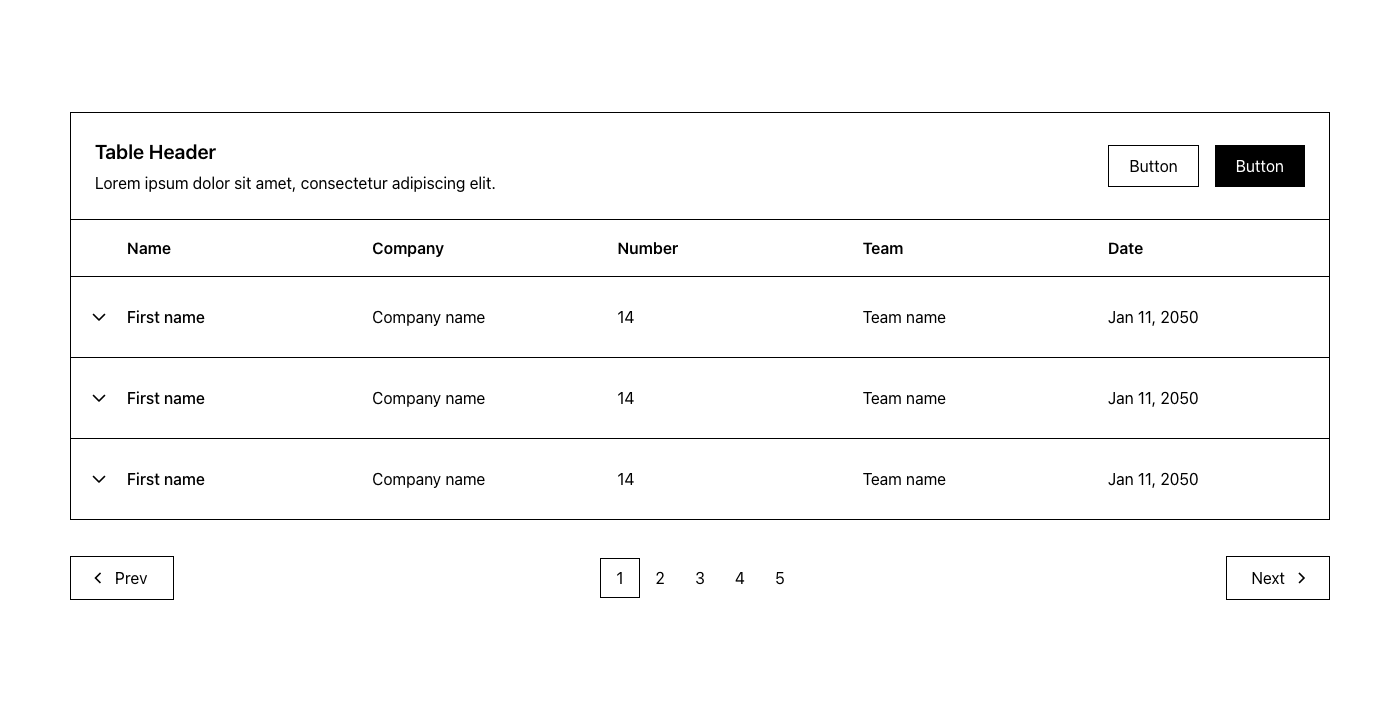This screenshot has height=712, width=1400.
Task: Expand the second table row chevron
Action: tap(99, 398)
